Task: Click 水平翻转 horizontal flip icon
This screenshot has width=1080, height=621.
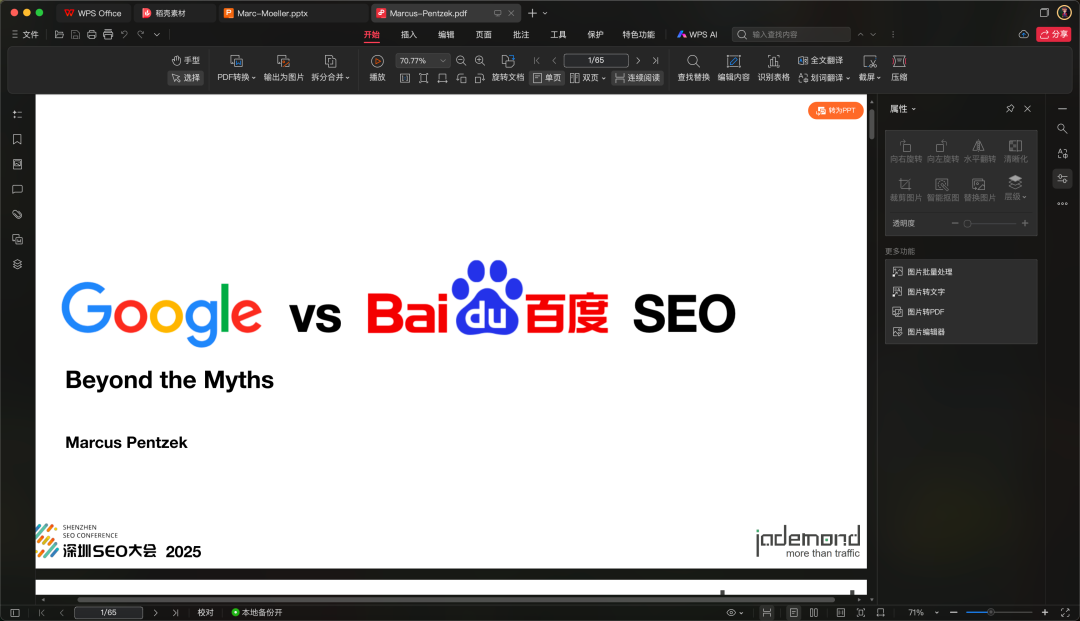Action: (x=979, y=151)
